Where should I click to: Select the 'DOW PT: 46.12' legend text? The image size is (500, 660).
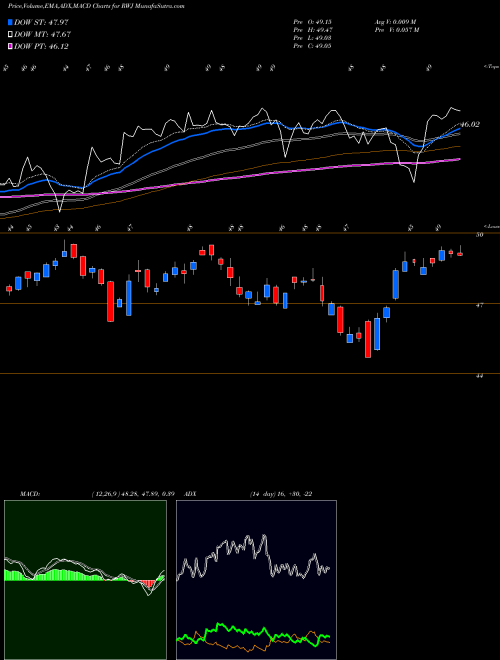41,46
